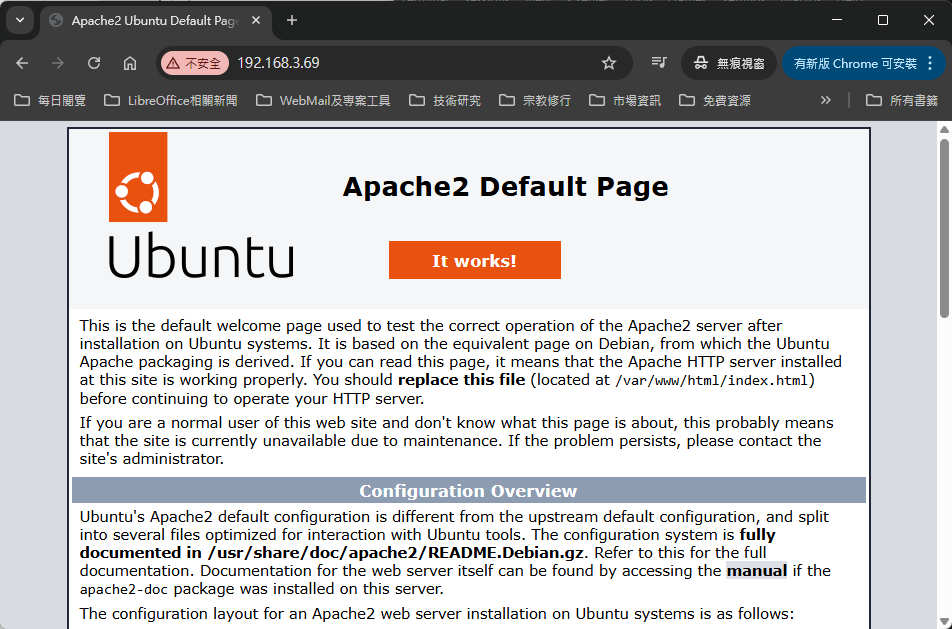Open the LibreOffice相關新聞 bookmark folder
This screenshot has height=629, width=952.
pyautogui.click(x=170, y=100)
